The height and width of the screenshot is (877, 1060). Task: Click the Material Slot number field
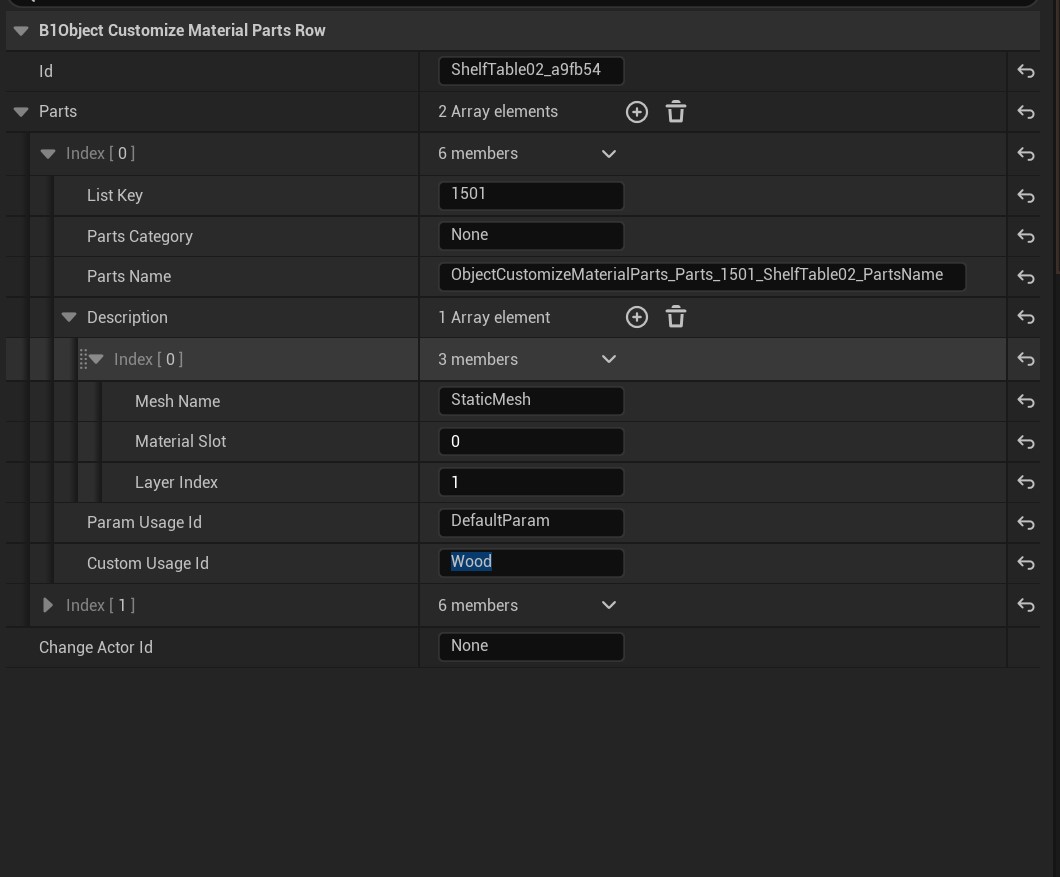(x=531, y=442)
